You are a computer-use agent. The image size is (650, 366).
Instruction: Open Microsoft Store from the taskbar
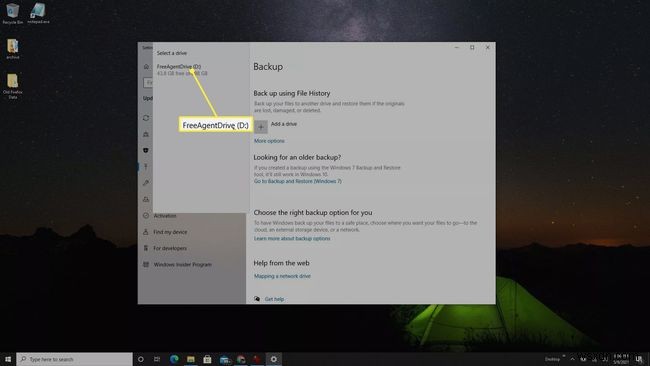click(x=207, y=359)
